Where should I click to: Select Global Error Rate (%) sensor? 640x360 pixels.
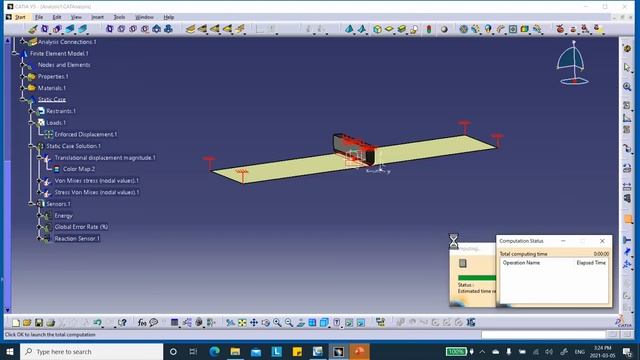point(81,227)
